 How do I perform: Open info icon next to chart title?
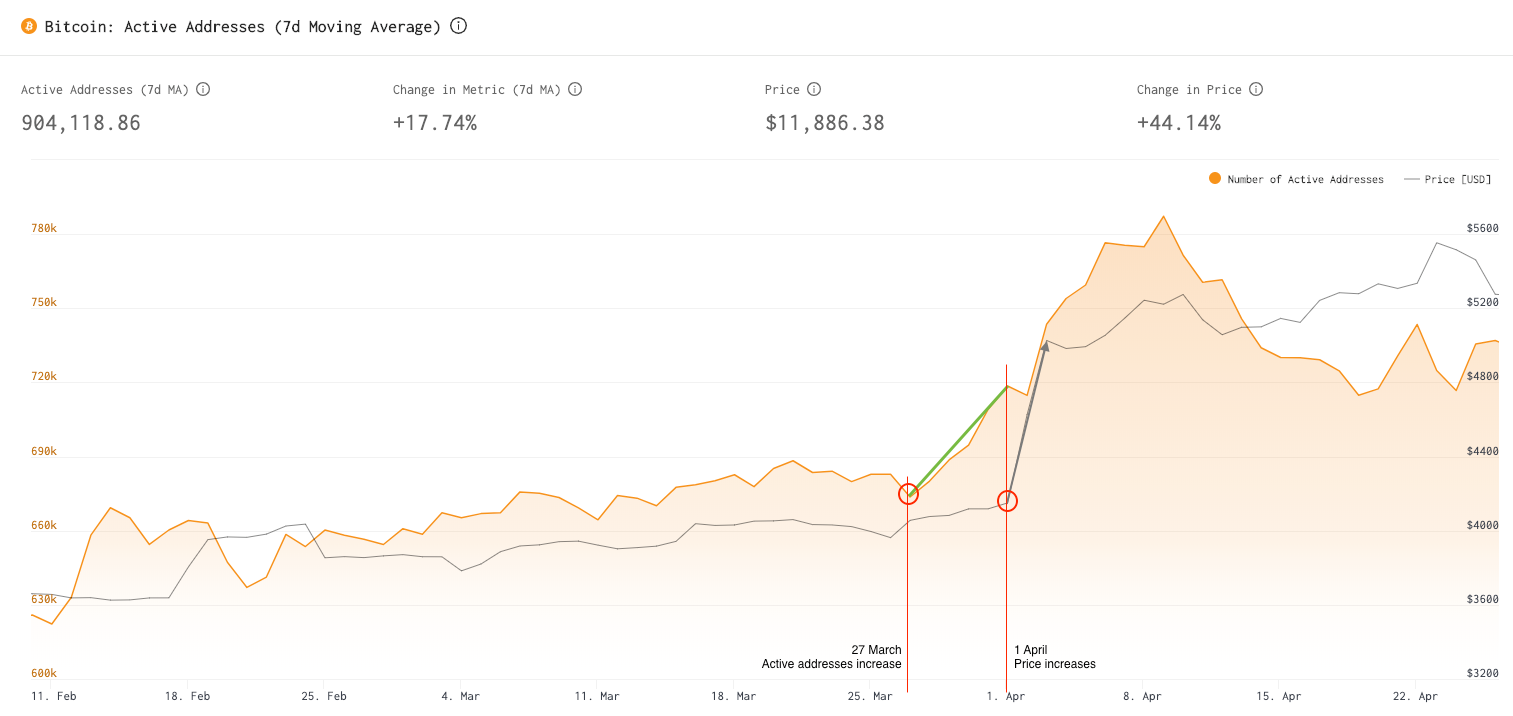458,26
